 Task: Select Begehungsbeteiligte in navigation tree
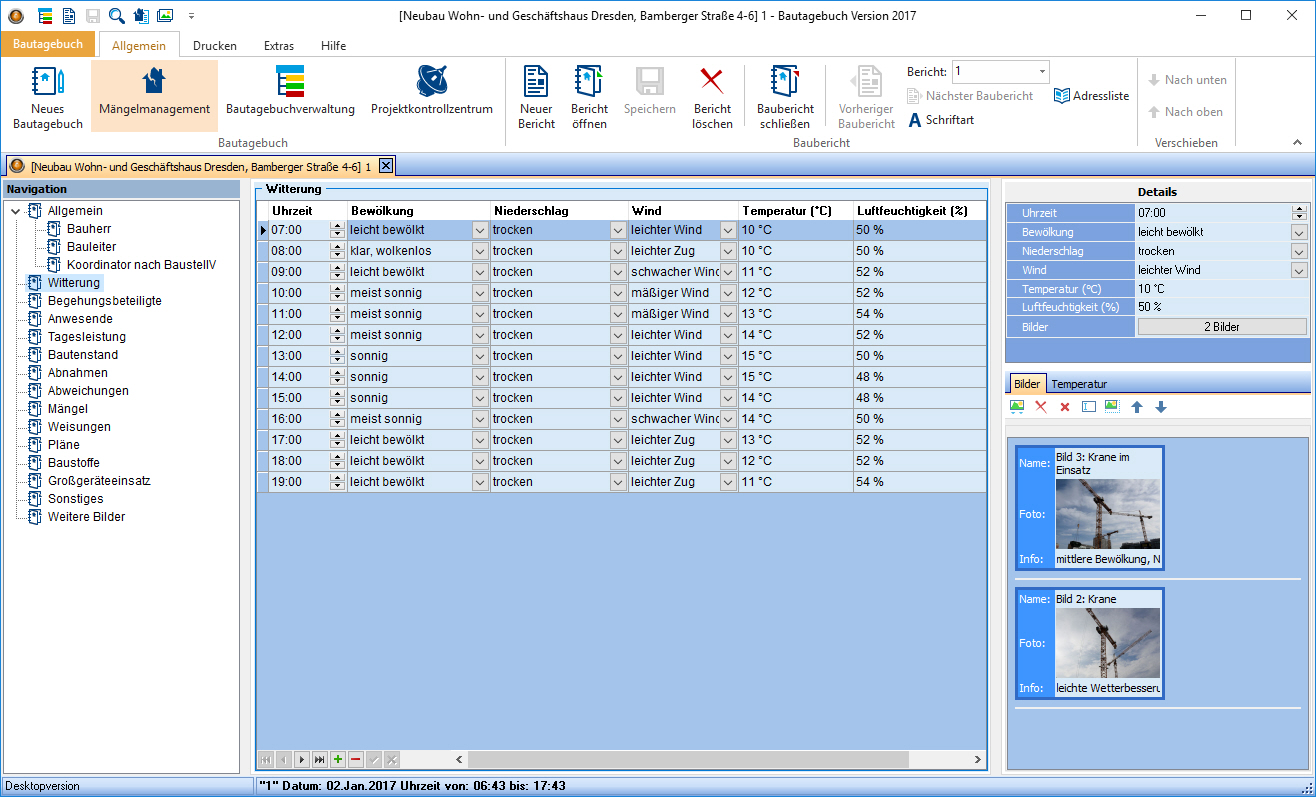[x=104, y=301]
